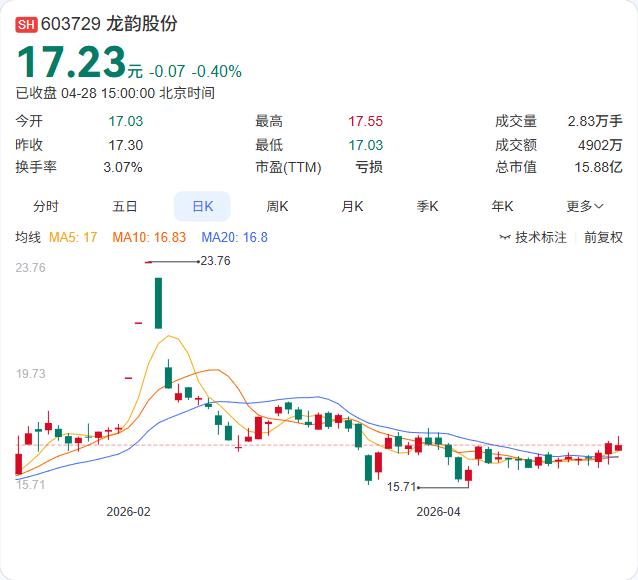Click the 市盈(TTM) label
Viewport: 638px width, 580px height.
(288, 167)
